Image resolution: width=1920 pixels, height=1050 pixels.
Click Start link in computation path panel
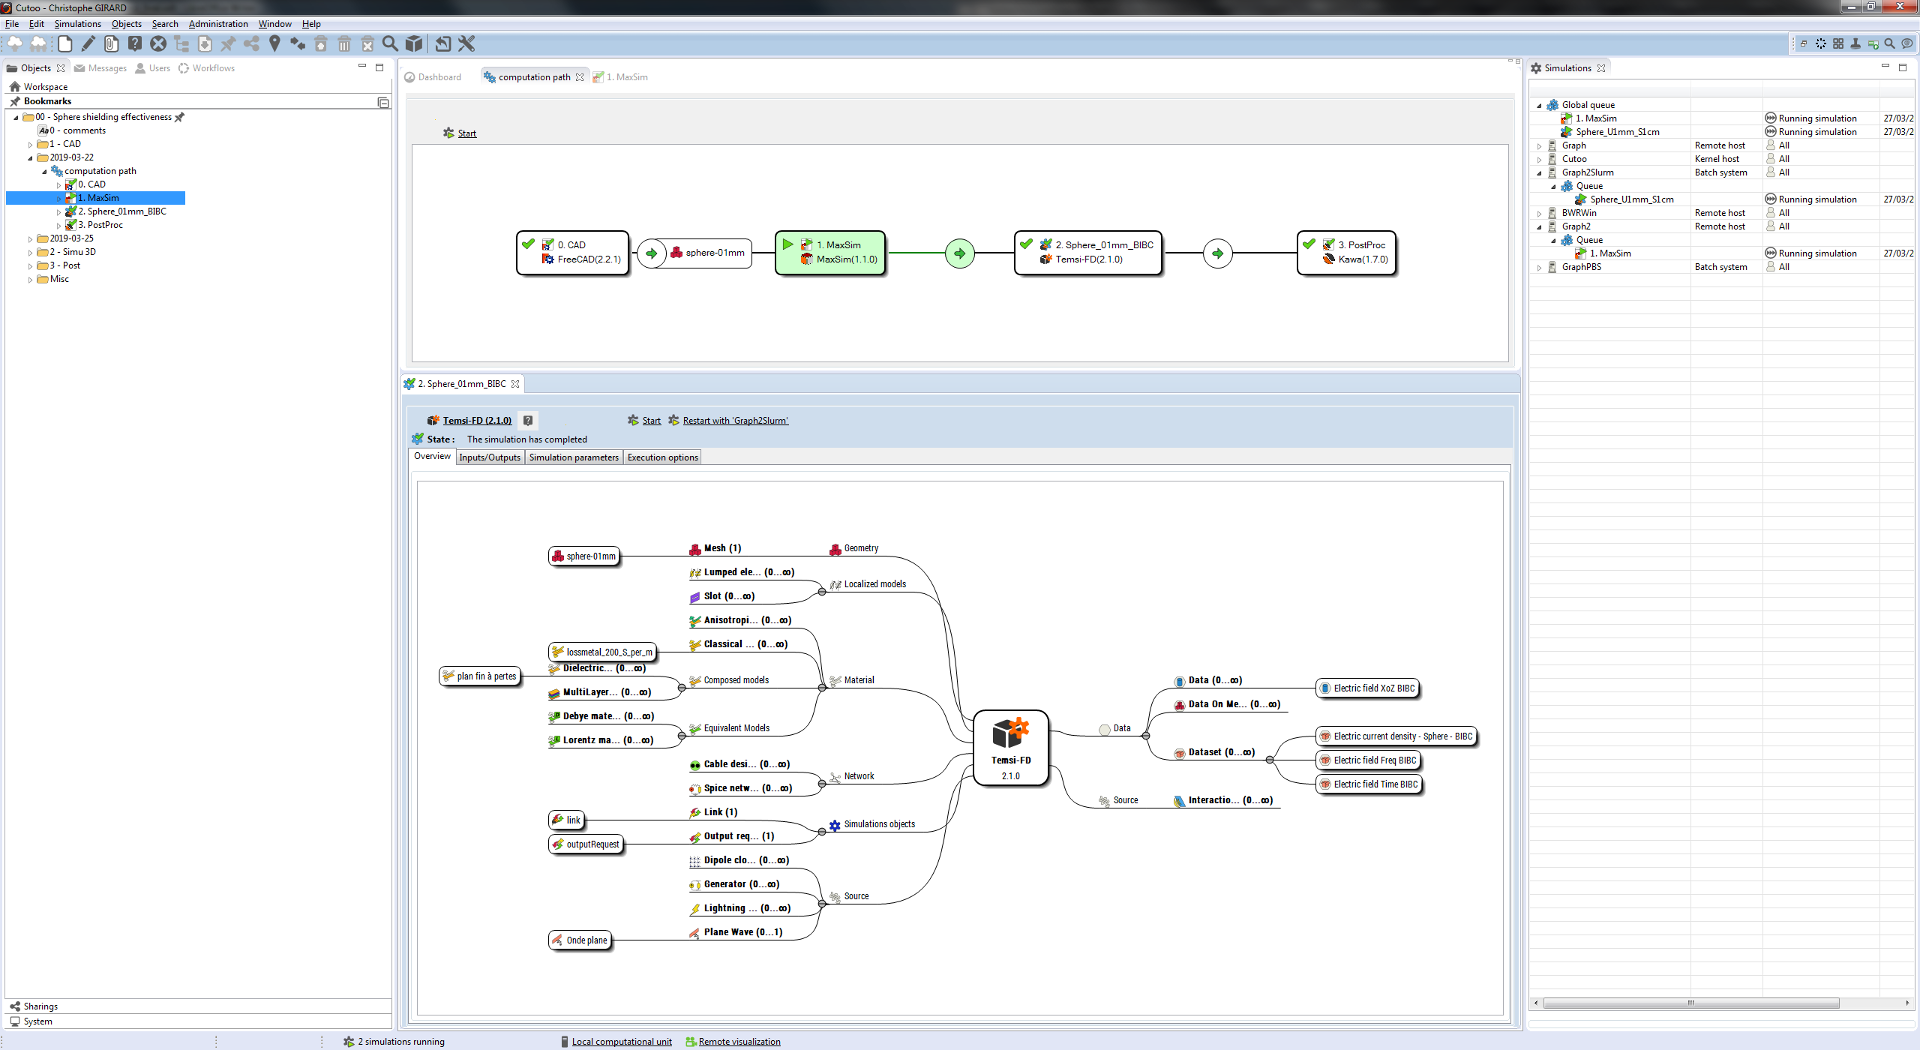[x=467, y=134]
